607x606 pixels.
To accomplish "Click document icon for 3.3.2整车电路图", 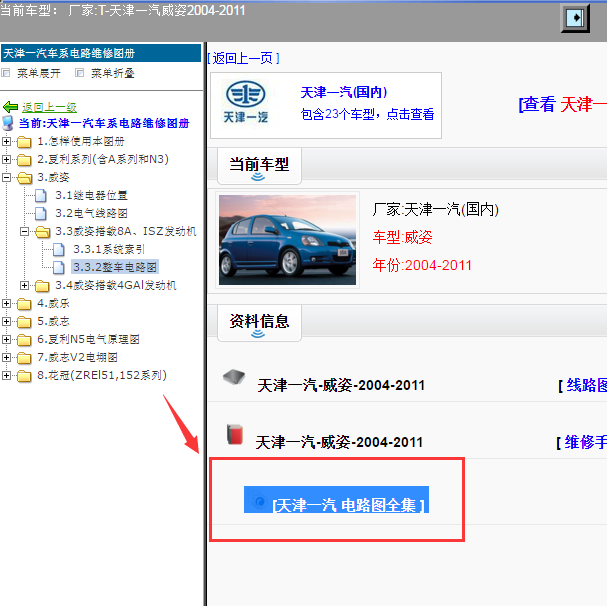I will click(x=58, y=267).
